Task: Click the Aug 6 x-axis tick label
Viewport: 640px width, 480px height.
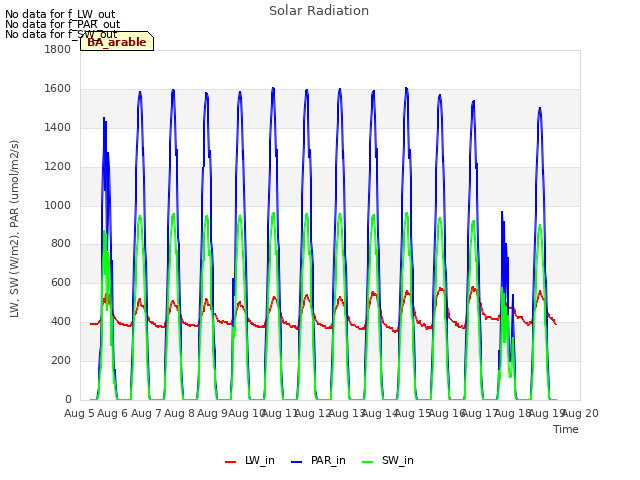Action: pos(113,413)
